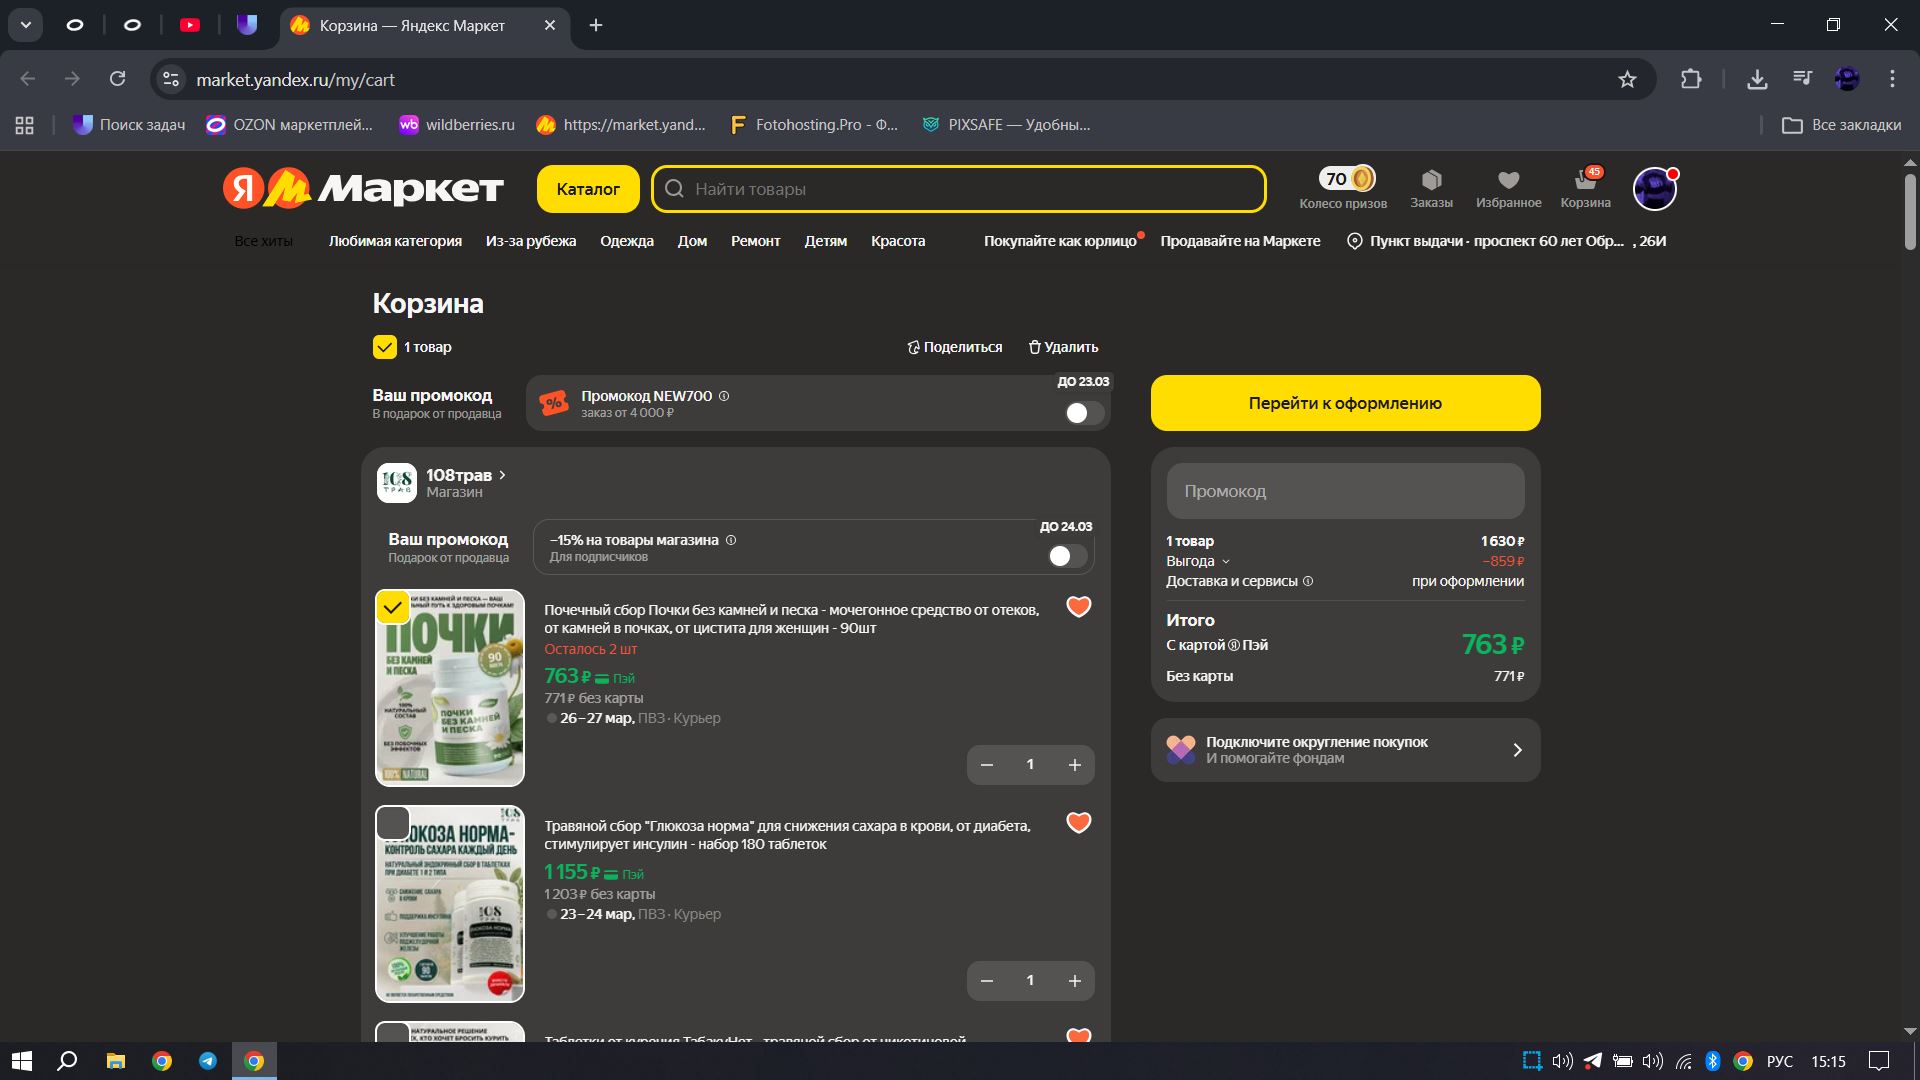Image resolution: width=1920 pixels, height=1080 pixels.
Task: Toggle the −15% store discount switch
Action: [1067, 556]
